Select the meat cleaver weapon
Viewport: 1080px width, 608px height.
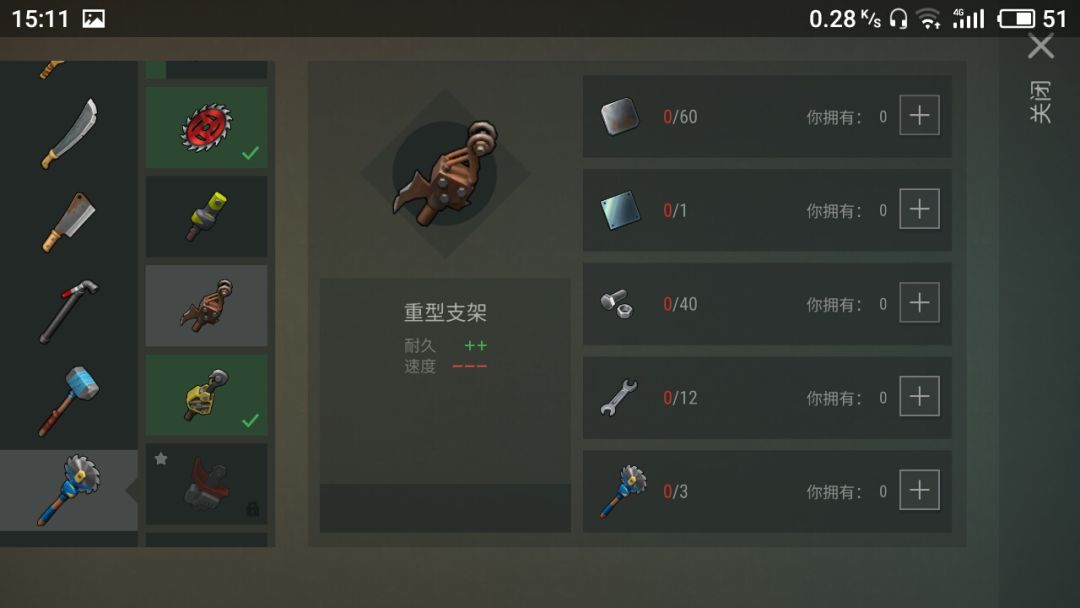coord(69,222)
